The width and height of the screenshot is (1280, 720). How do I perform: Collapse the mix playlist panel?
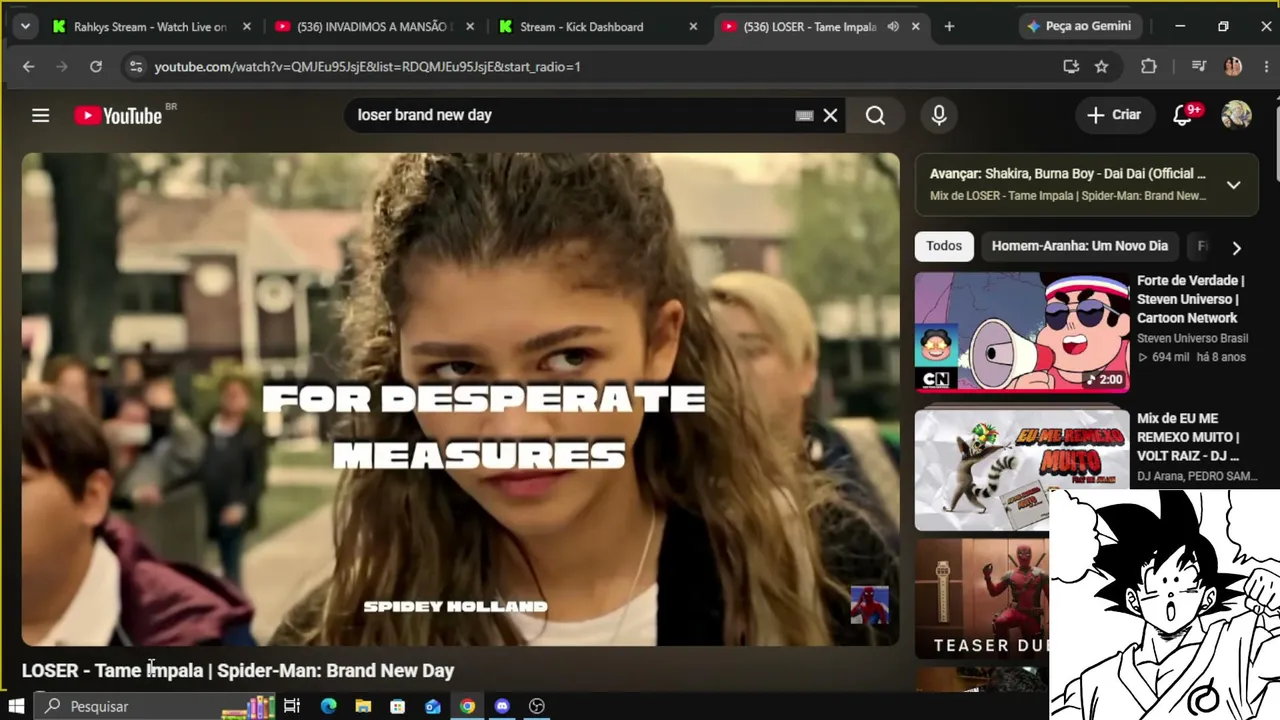[1233, 185]
